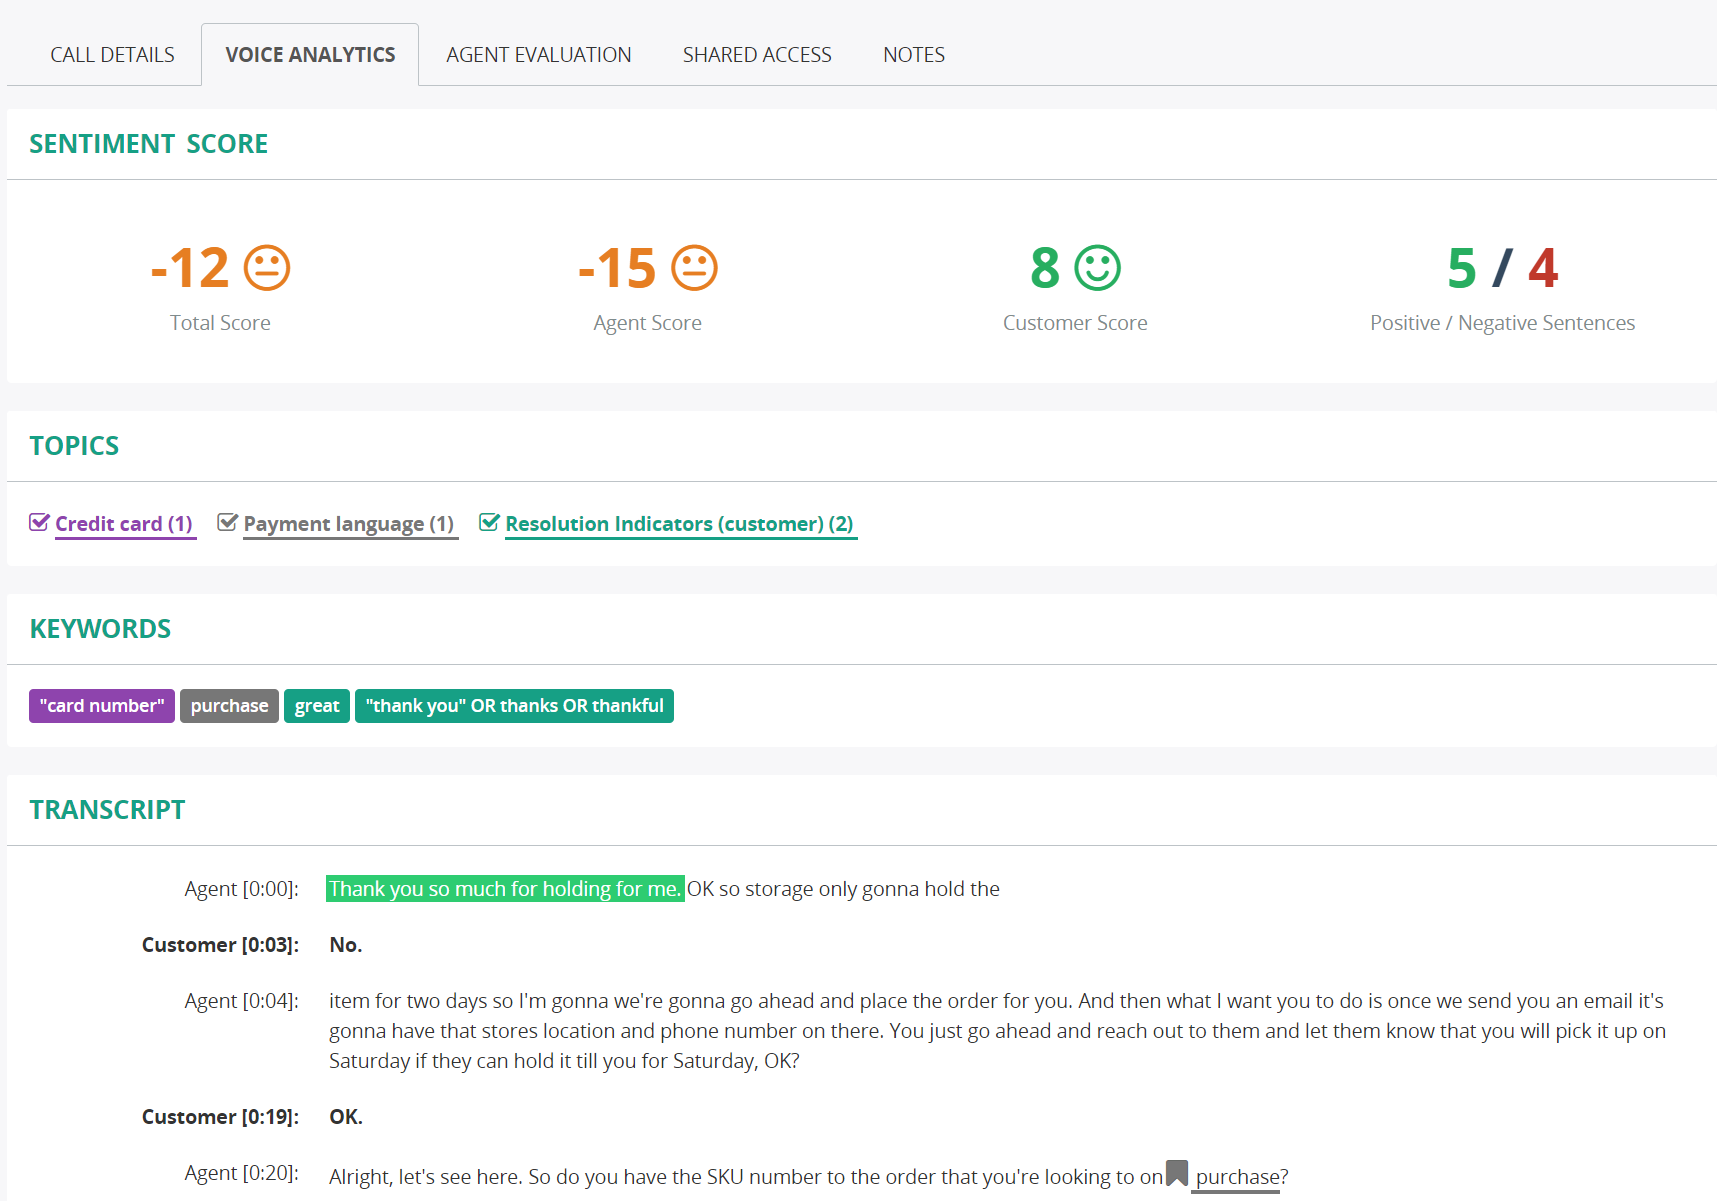Select the "card number" keyword tag
Image resolution: width=1717 pixels, height=1201 pixels.
pyautogui.click(x=102, y=706)
